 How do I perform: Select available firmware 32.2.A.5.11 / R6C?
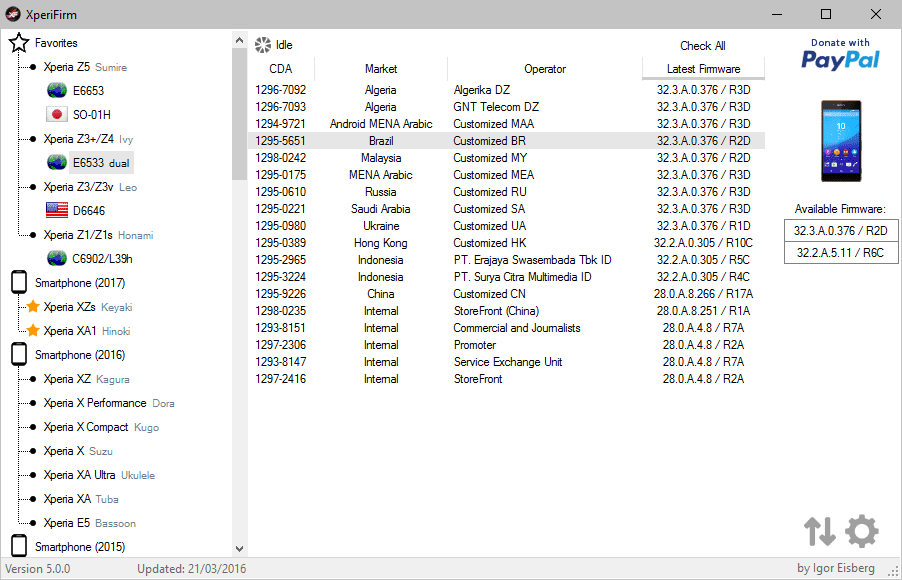[841, 253]
